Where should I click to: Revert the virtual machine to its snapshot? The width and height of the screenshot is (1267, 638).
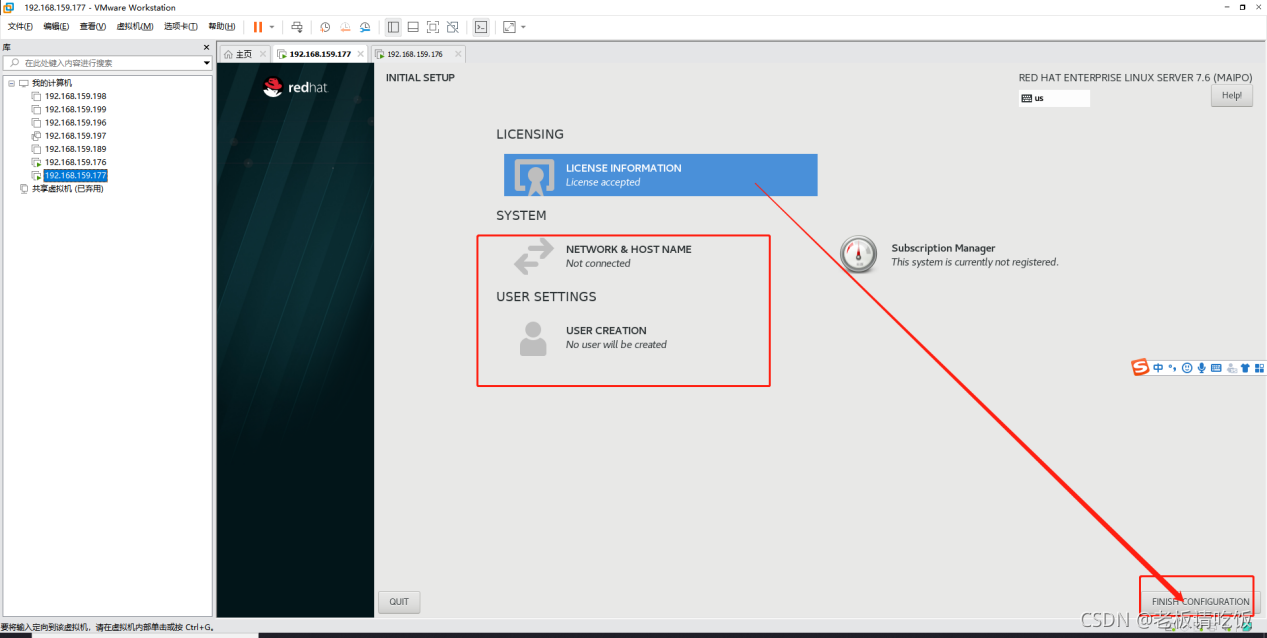345,27
